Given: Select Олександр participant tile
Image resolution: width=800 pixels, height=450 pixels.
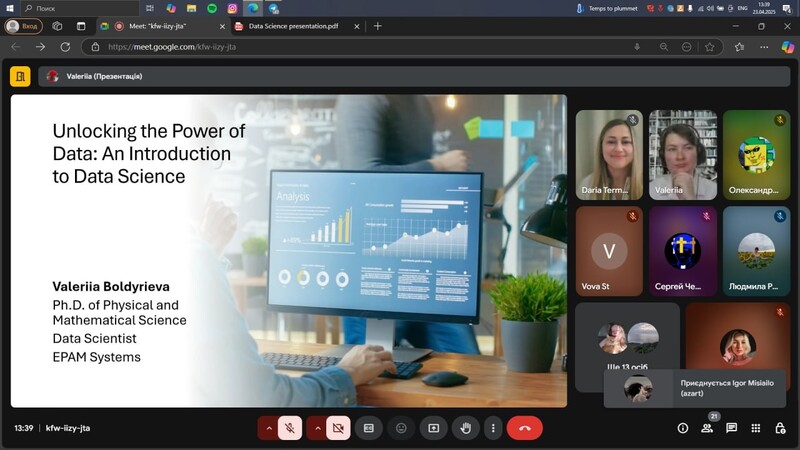Looking at the screenshot, I should (x=756, y=155).
